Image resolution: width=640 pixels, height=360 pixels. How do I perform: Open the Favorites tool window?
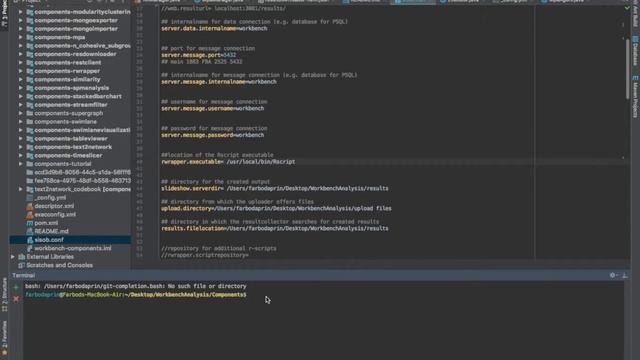(x=4, y=337)
